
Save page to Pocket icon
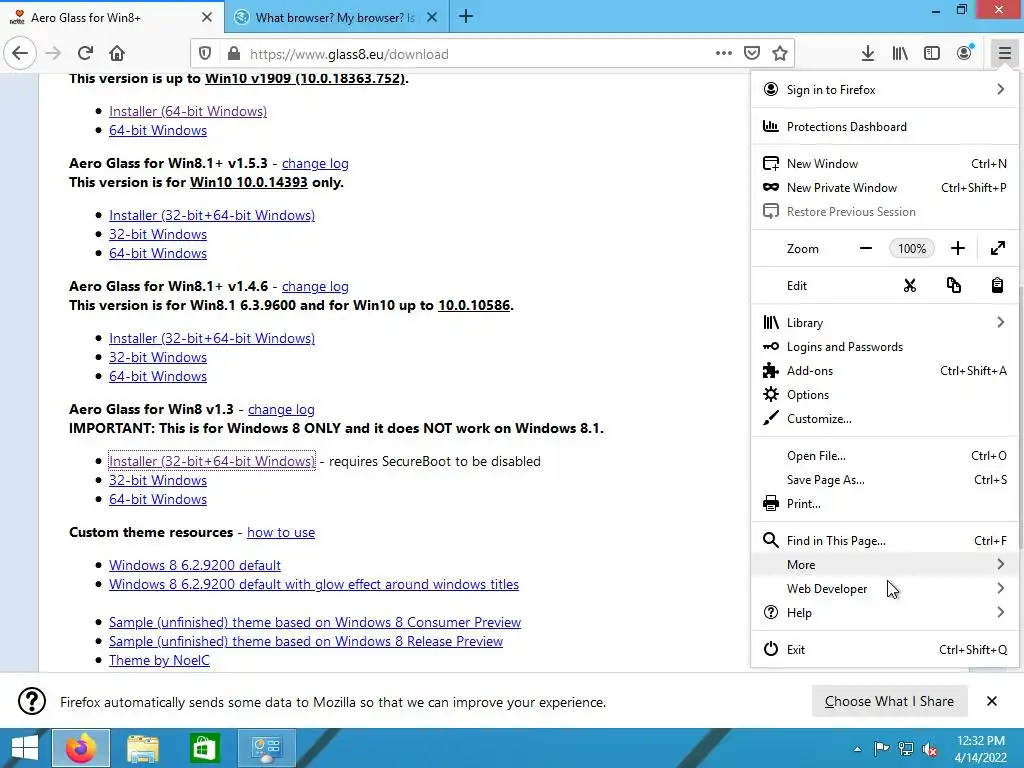pos(752,53)
